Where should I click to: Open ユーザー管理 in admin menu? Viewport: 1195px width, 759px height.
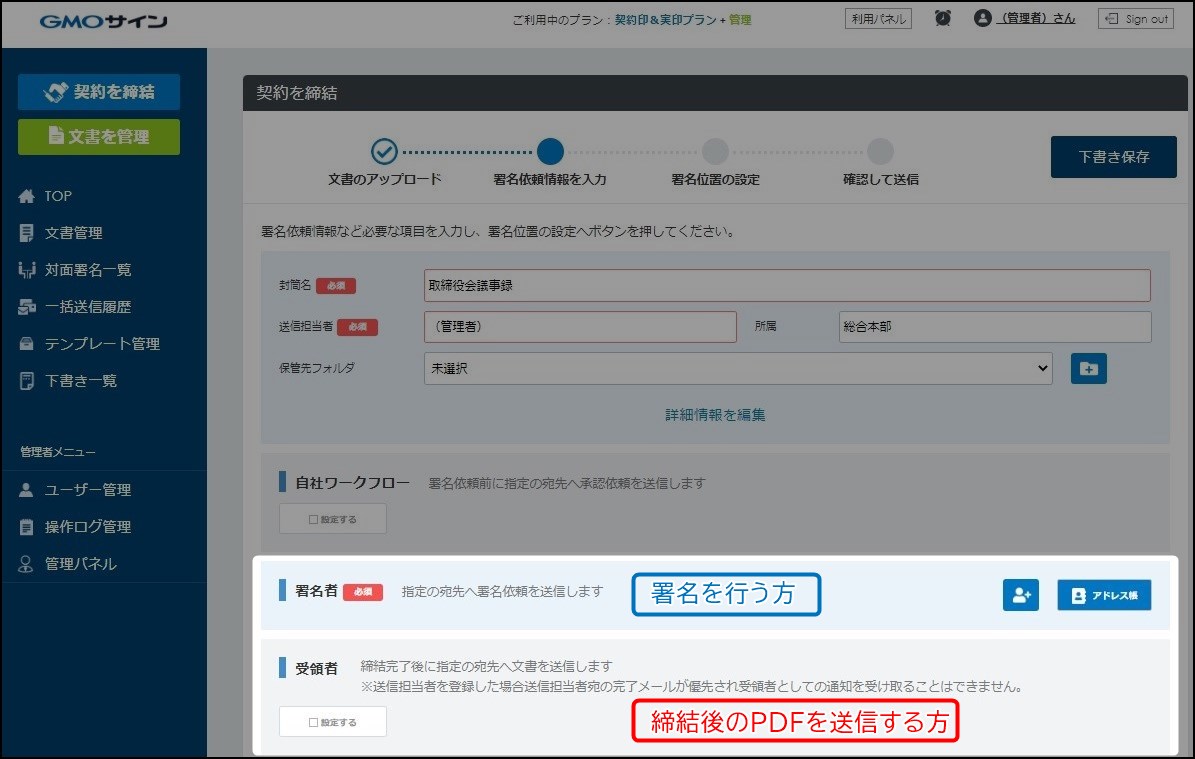tap(88, 489)
